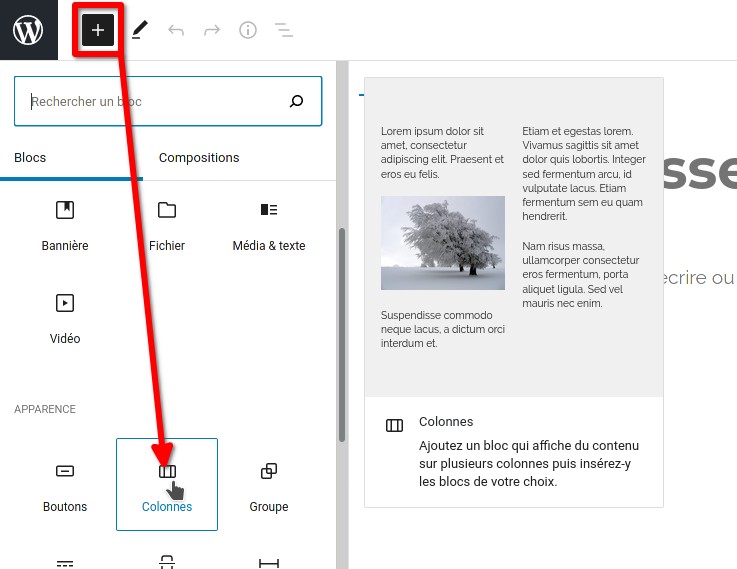
Task: Click the Undo arrow icon
Action: point(176,30)
